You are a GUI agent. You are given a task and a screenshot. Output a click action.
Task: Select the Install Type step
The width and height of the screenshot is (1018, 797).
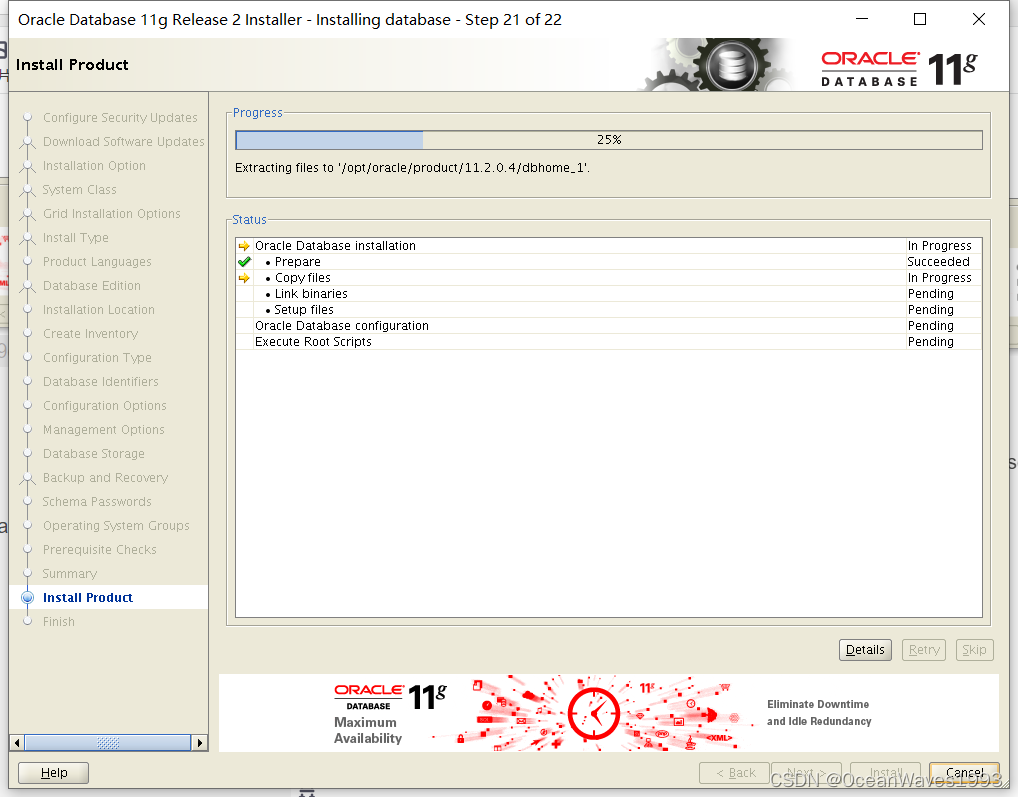tap(75, 238)
